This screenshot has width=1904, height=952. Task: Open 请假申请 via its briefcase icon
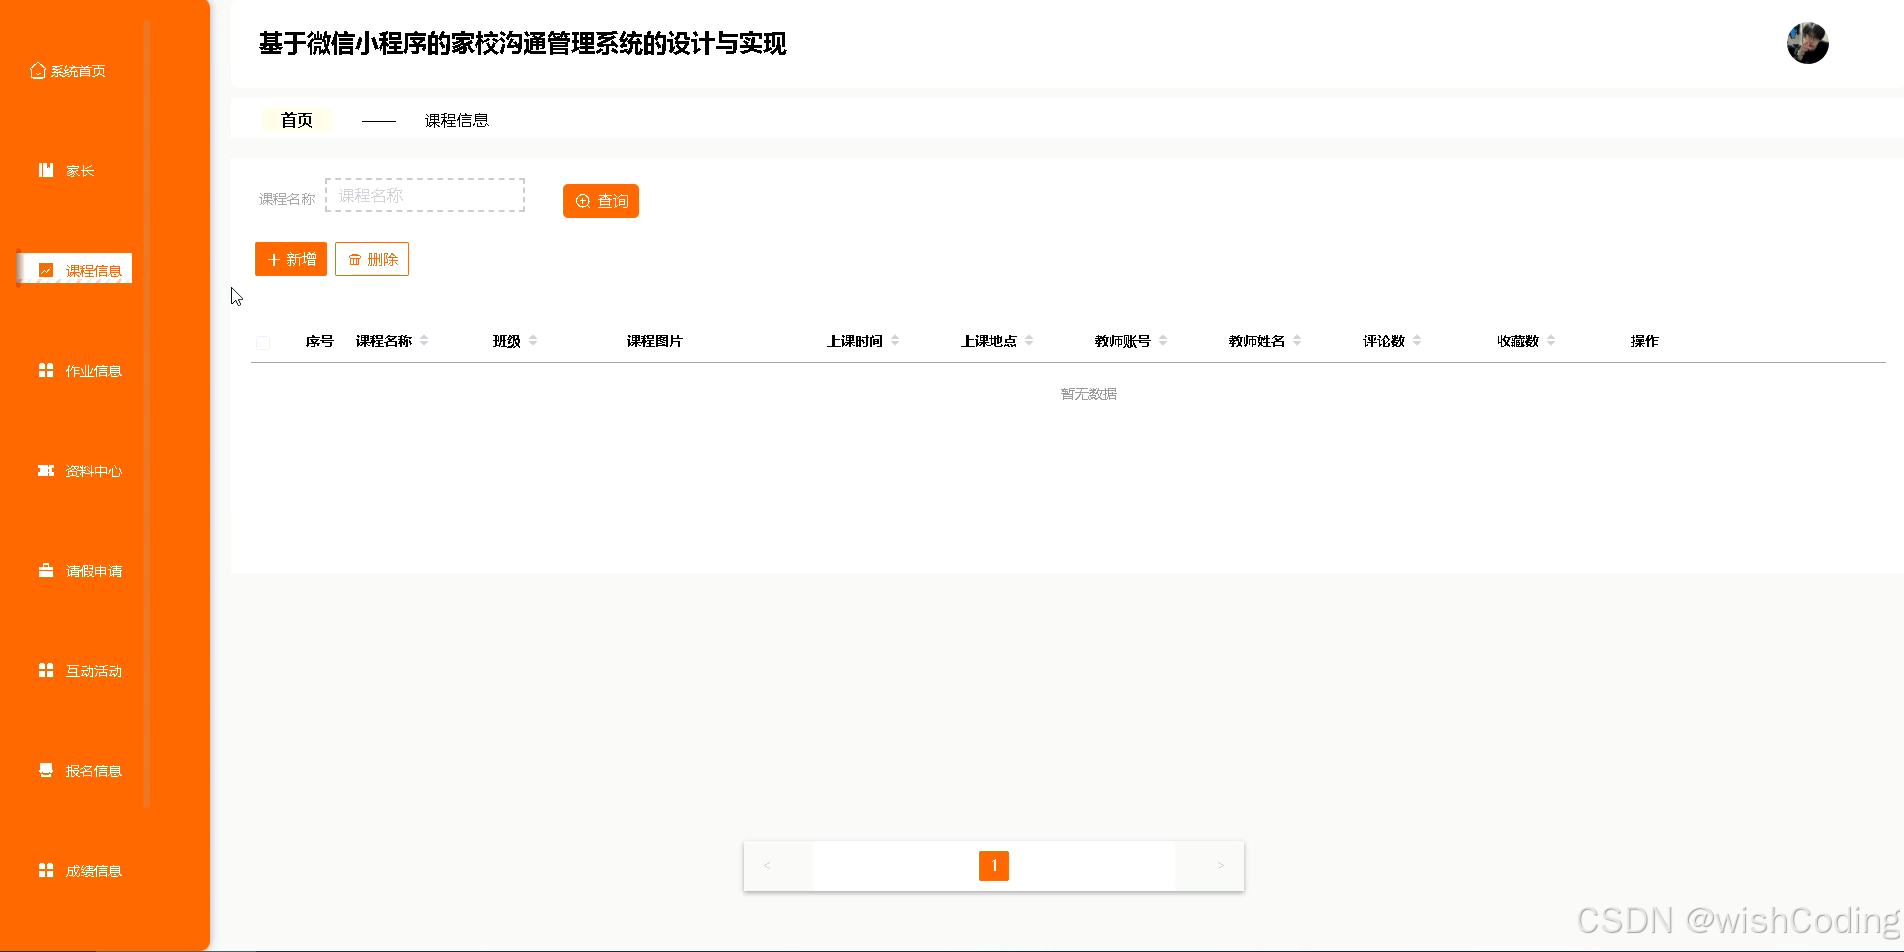coord(45,570)
